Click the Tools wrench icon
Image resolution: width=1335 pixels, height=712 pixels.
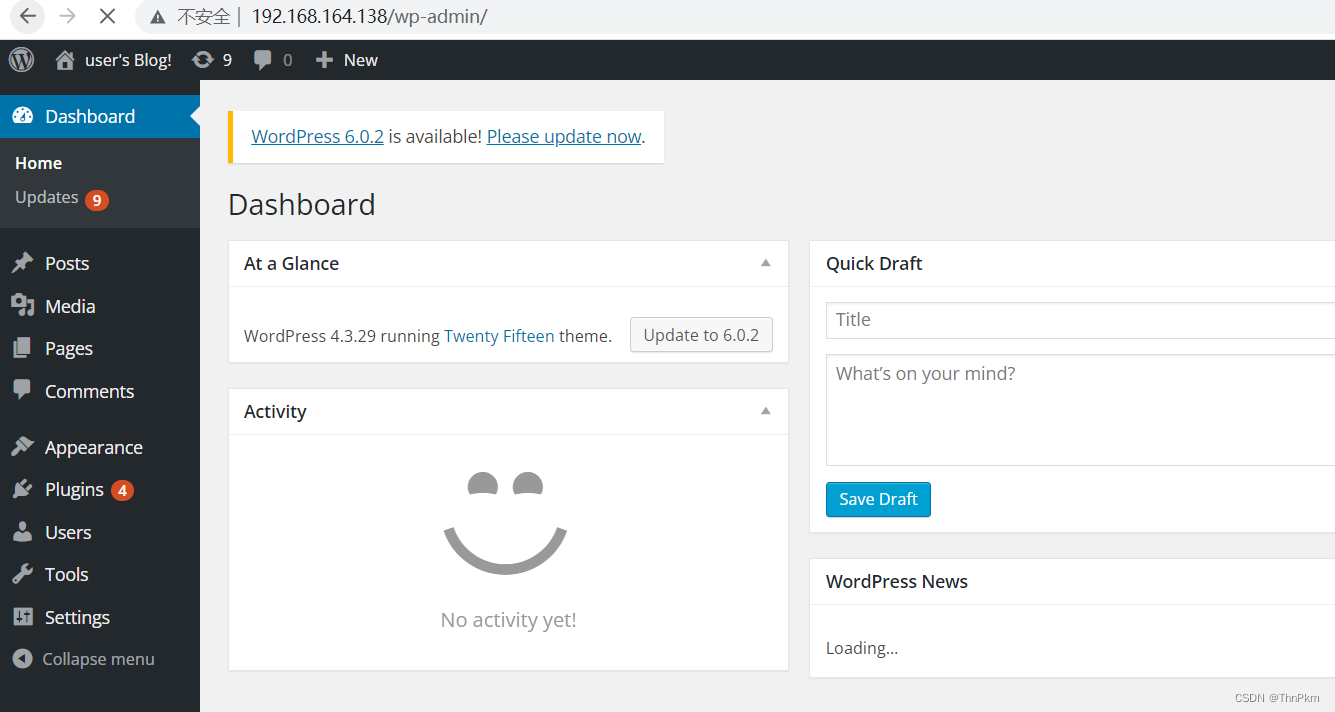coord(22,574)
